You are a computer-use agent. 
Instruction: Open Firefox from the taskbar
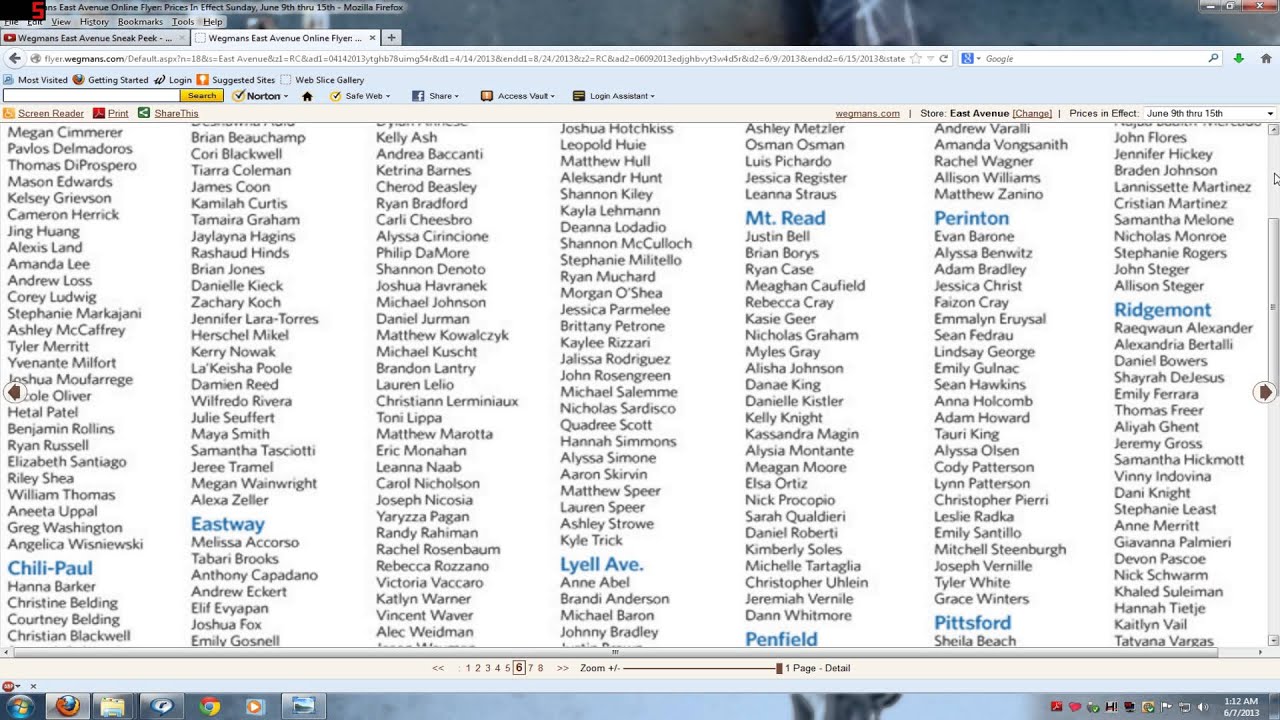67,706
